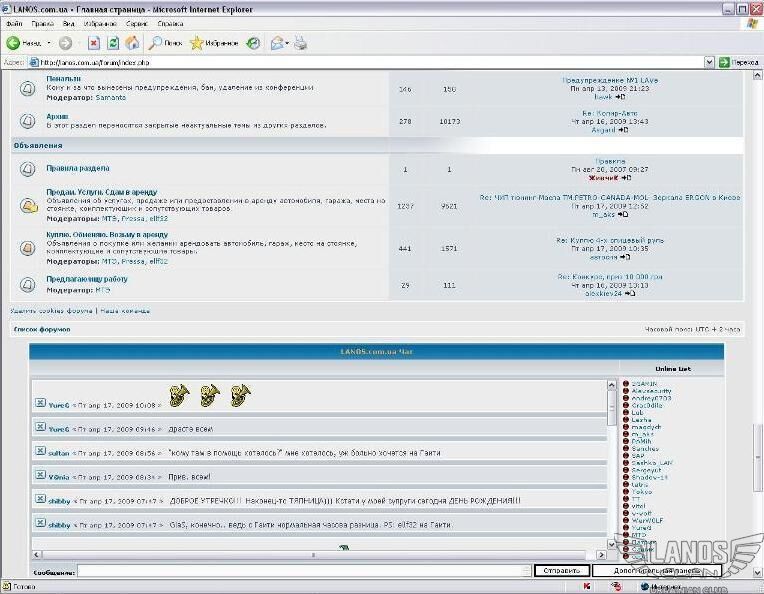Click the delete icon beside sultan's chat message

point(39,452)
